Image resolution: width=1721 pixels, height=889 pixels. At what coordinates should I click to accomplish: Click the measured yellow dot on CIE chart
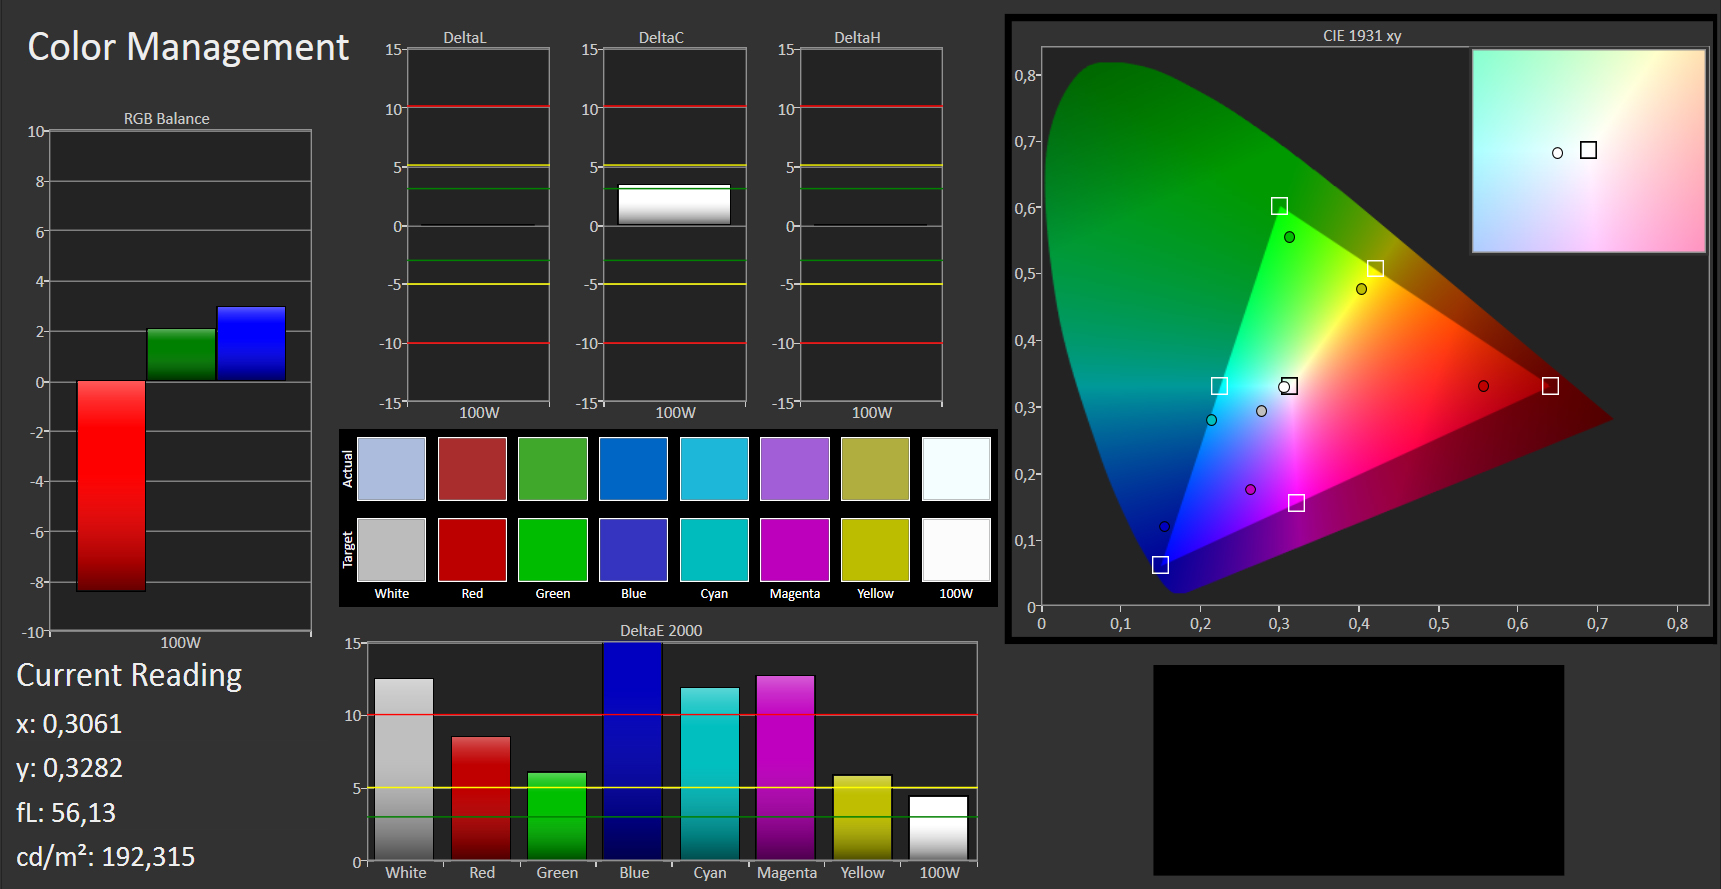click(1361, 289)
